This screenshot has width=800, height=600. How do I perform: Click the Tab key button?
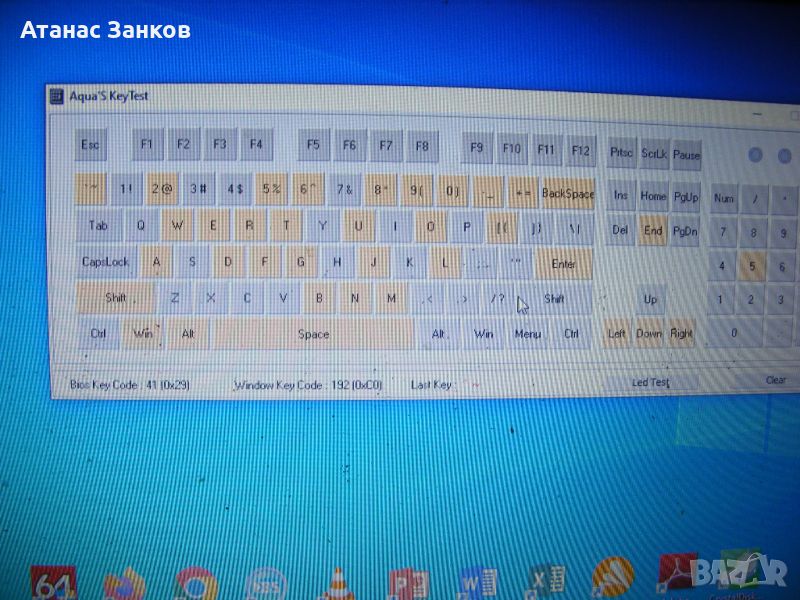click(x=98, y=226)
